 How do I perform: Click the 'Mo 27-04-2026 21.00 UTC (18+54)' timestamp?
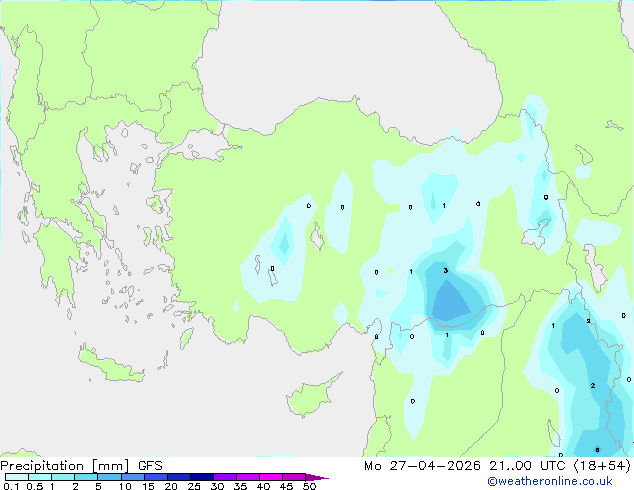[497, 466]
